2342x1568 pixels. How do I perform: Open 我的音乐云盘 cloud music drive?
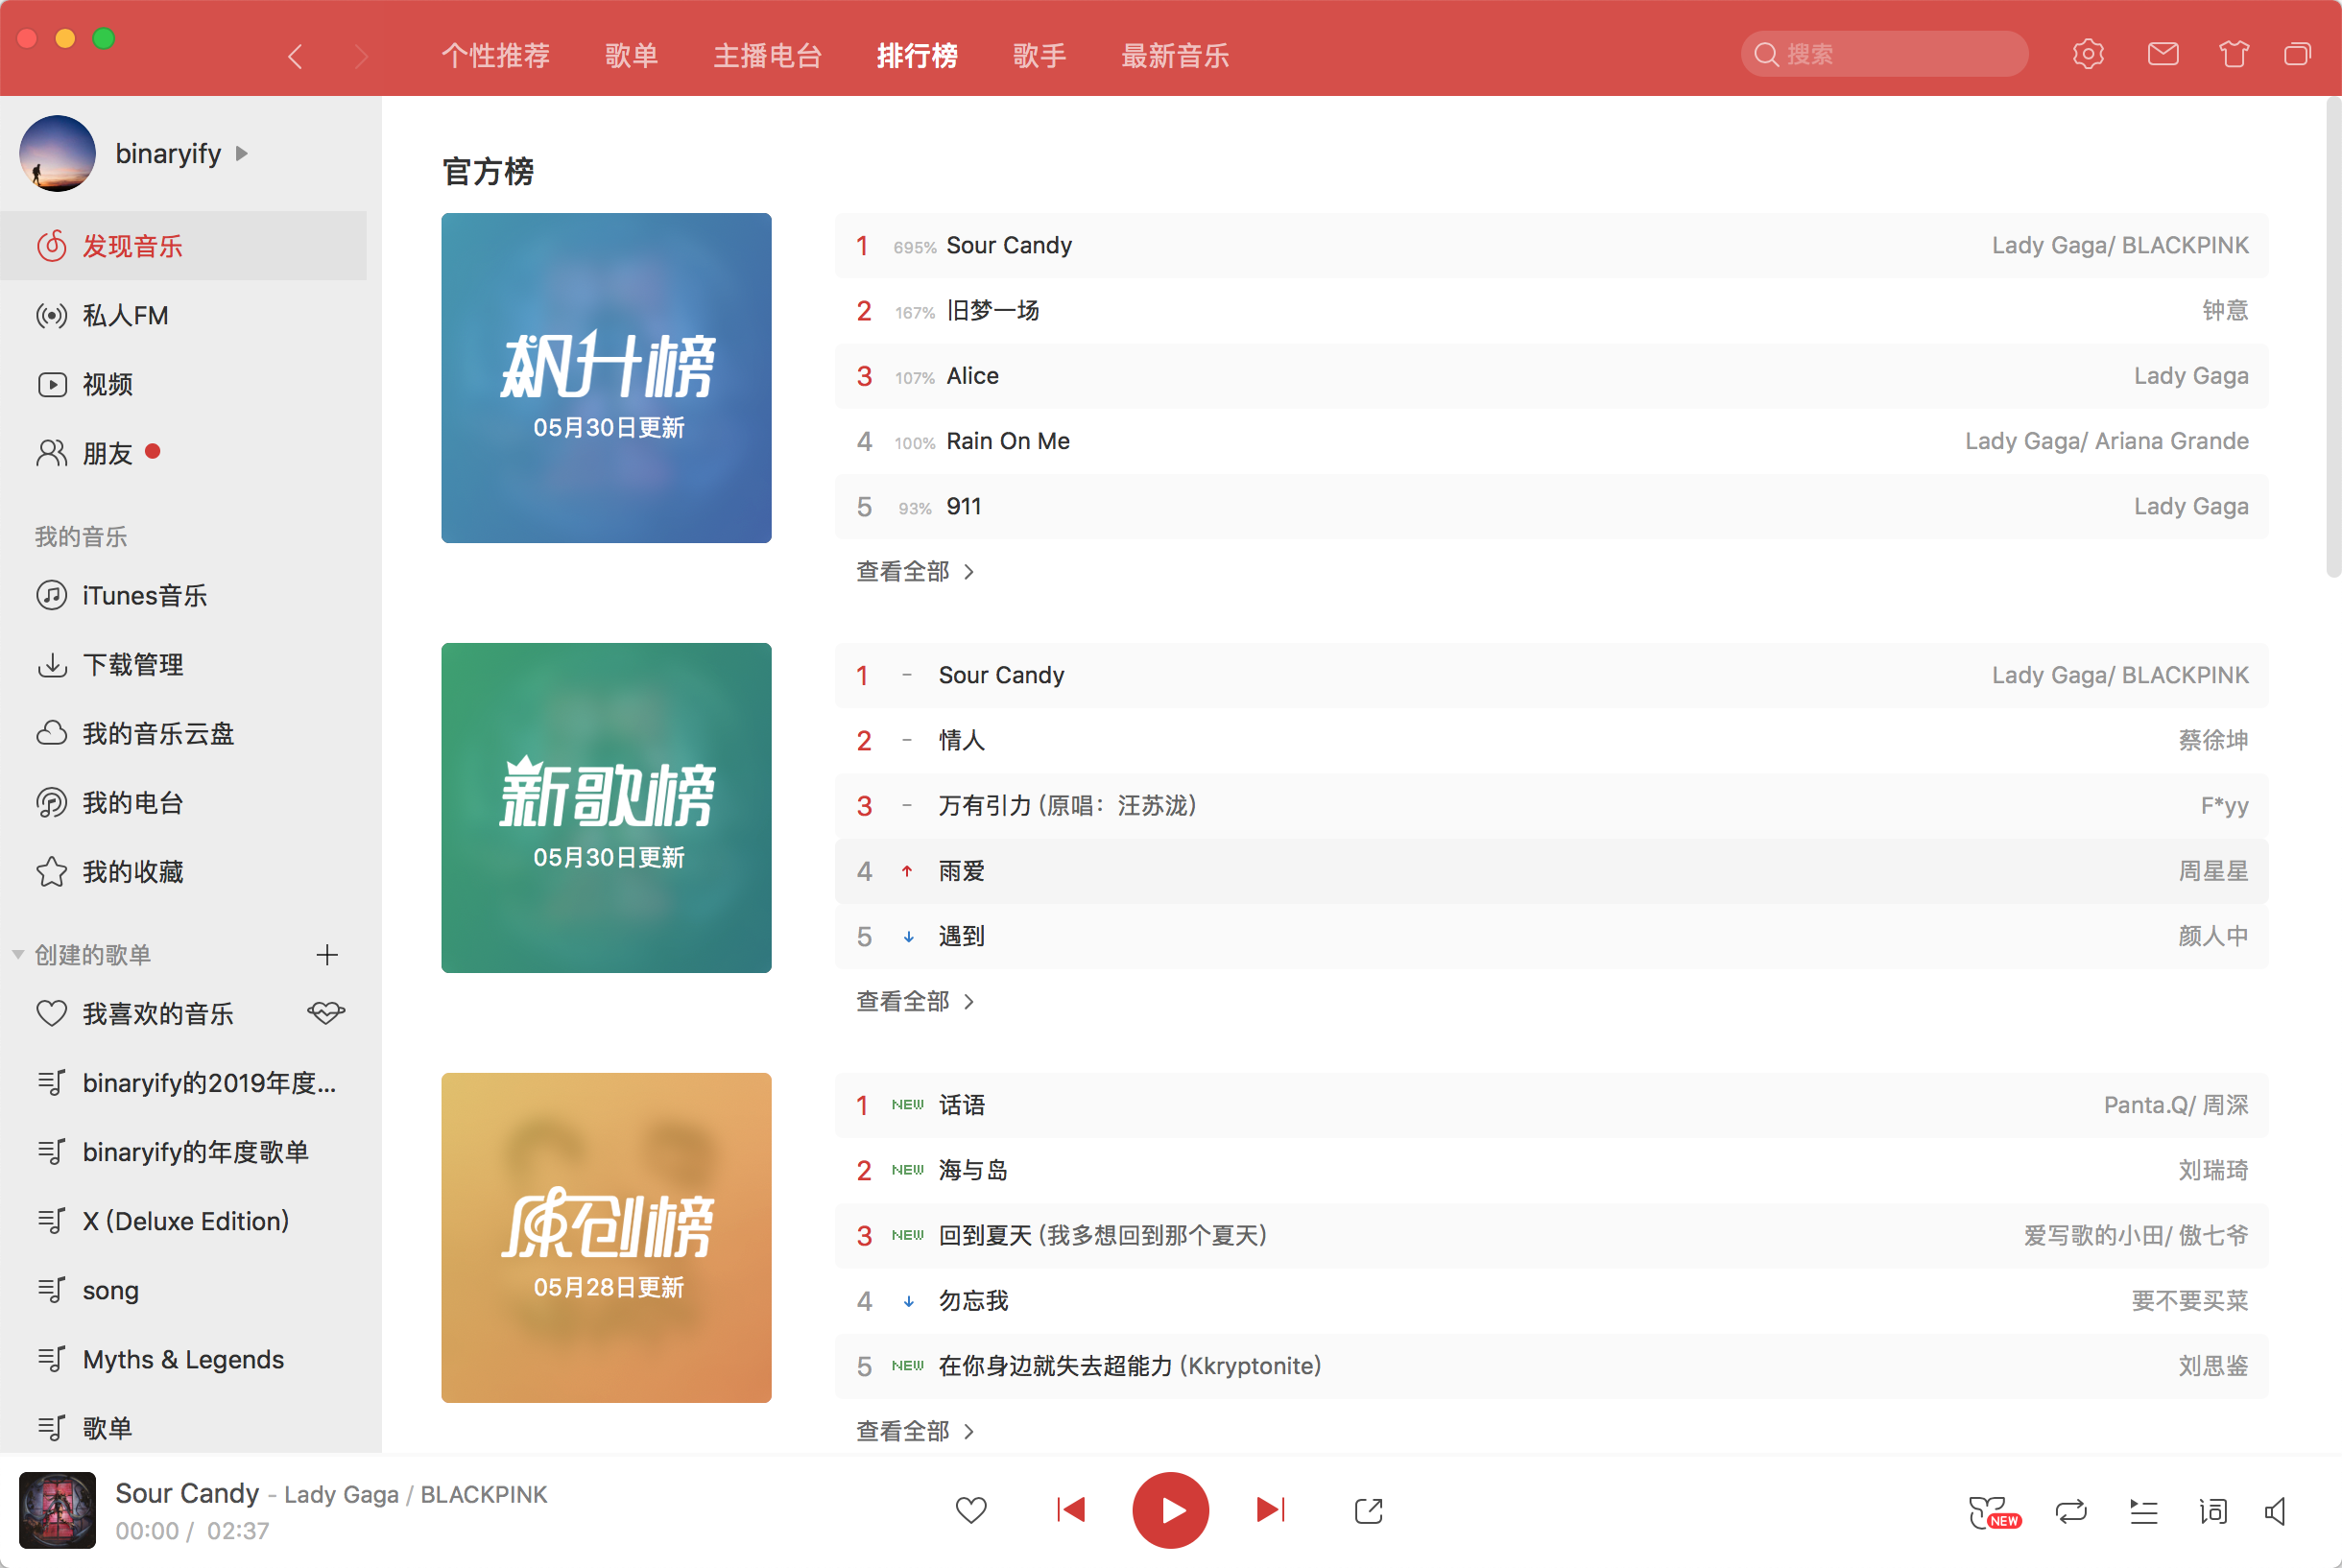[x=158, y=733]
